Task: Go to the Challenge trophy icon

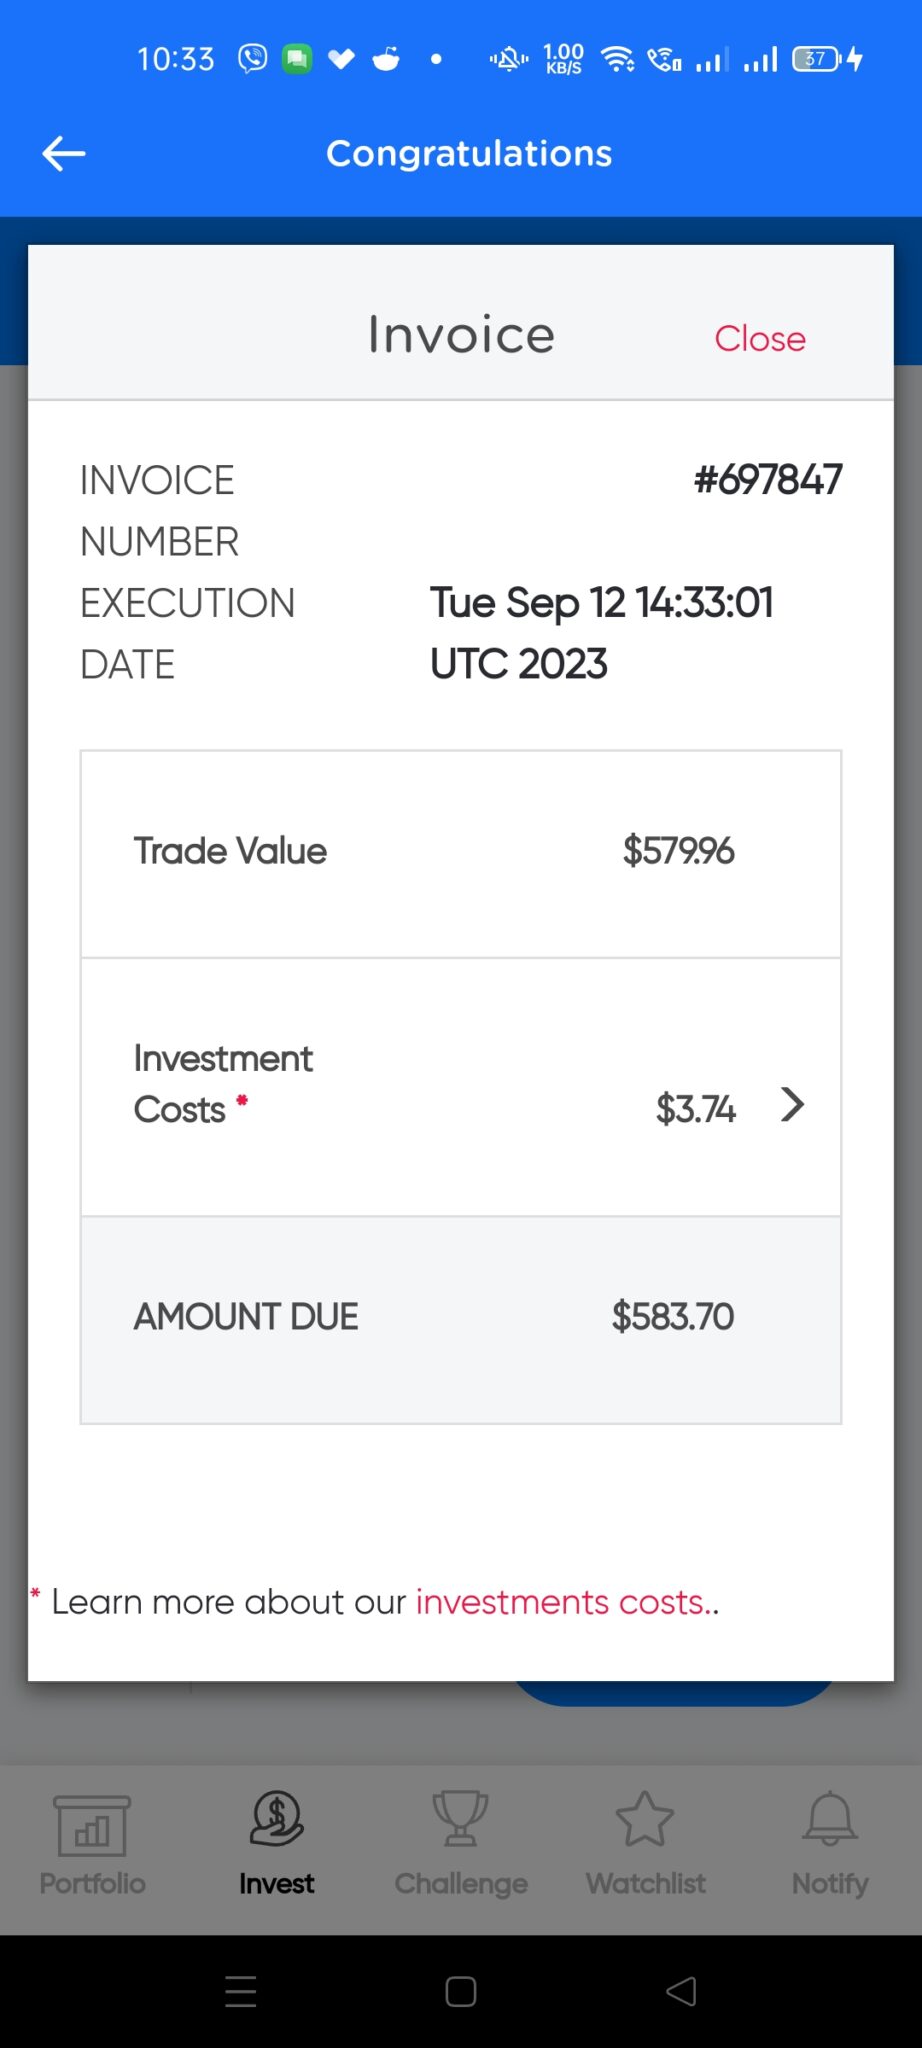Action: click(460, 1819)
